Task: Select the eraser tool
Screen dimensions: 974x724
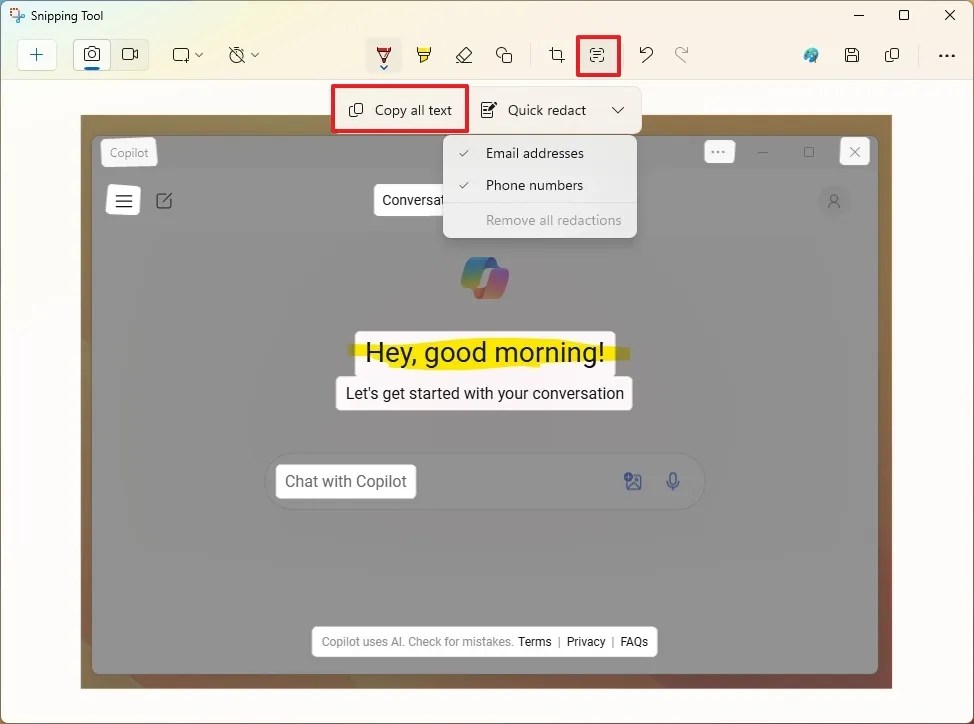Action: coord(464,55)
